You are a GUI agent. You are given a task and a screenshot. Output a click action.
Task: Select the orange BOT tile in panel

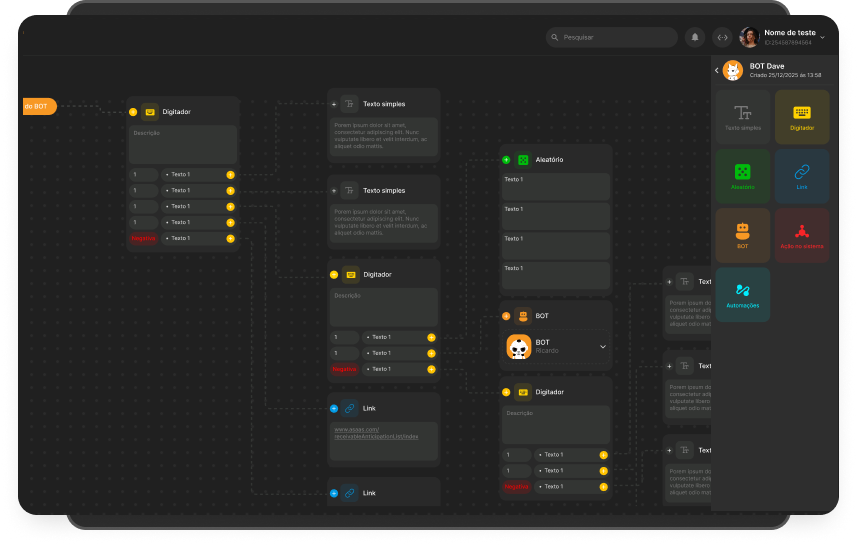[742, 235]
